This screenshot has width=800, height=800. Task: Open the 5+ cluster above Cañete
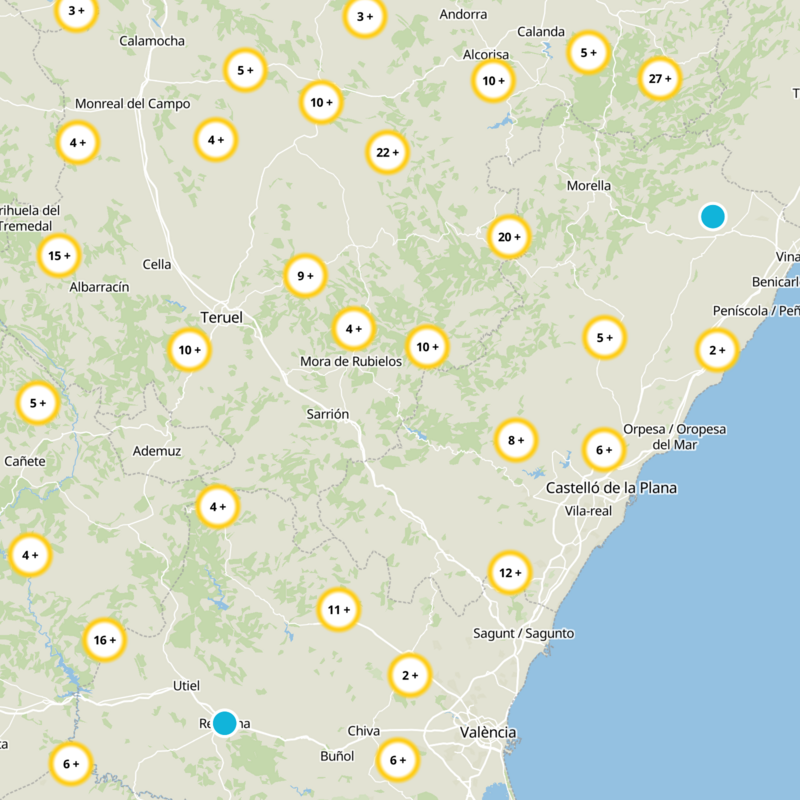coord(38,403)
